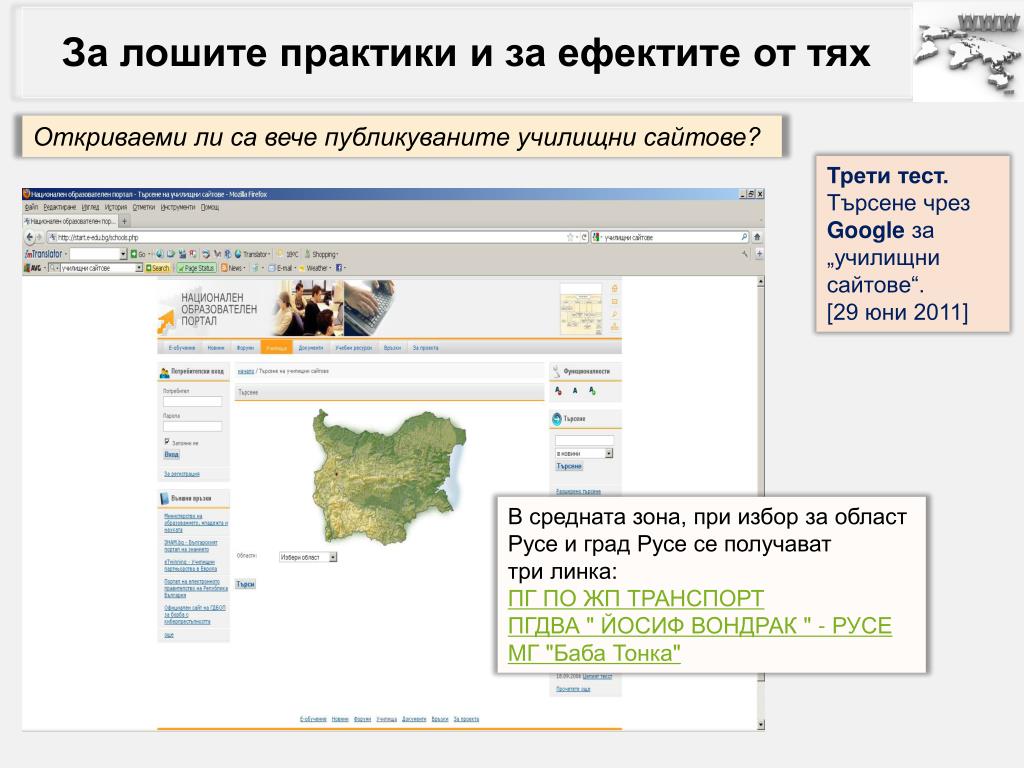The width and height of the screenshot is (1024, 768).
Task: Click the right panel search text field
Action: coord(584,440)
